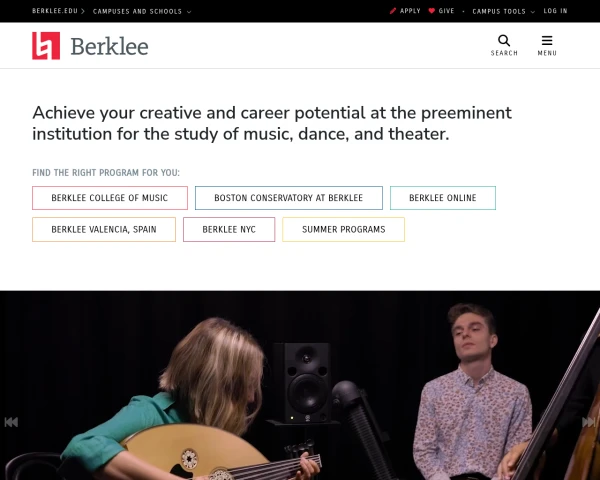Viewport: 600px width, 480px height.
Task: Open the Berklee Online program button
Action: coord(442,198)
